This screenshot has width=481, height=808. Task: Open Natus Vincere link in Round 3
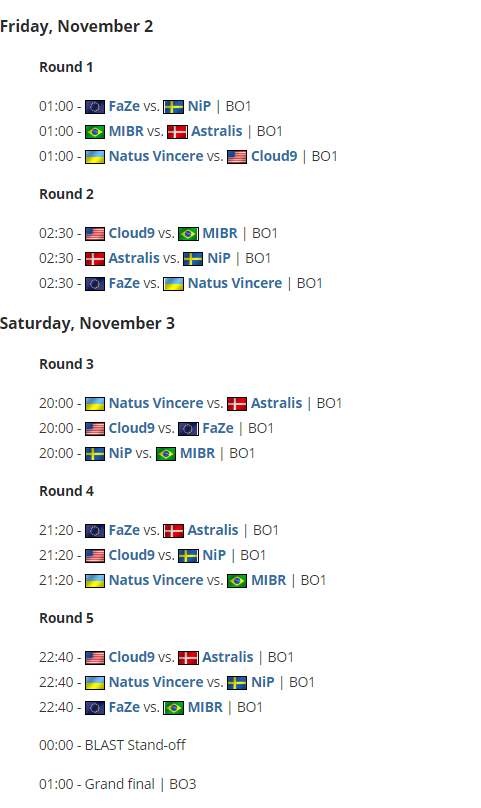[x=156, y=403]
